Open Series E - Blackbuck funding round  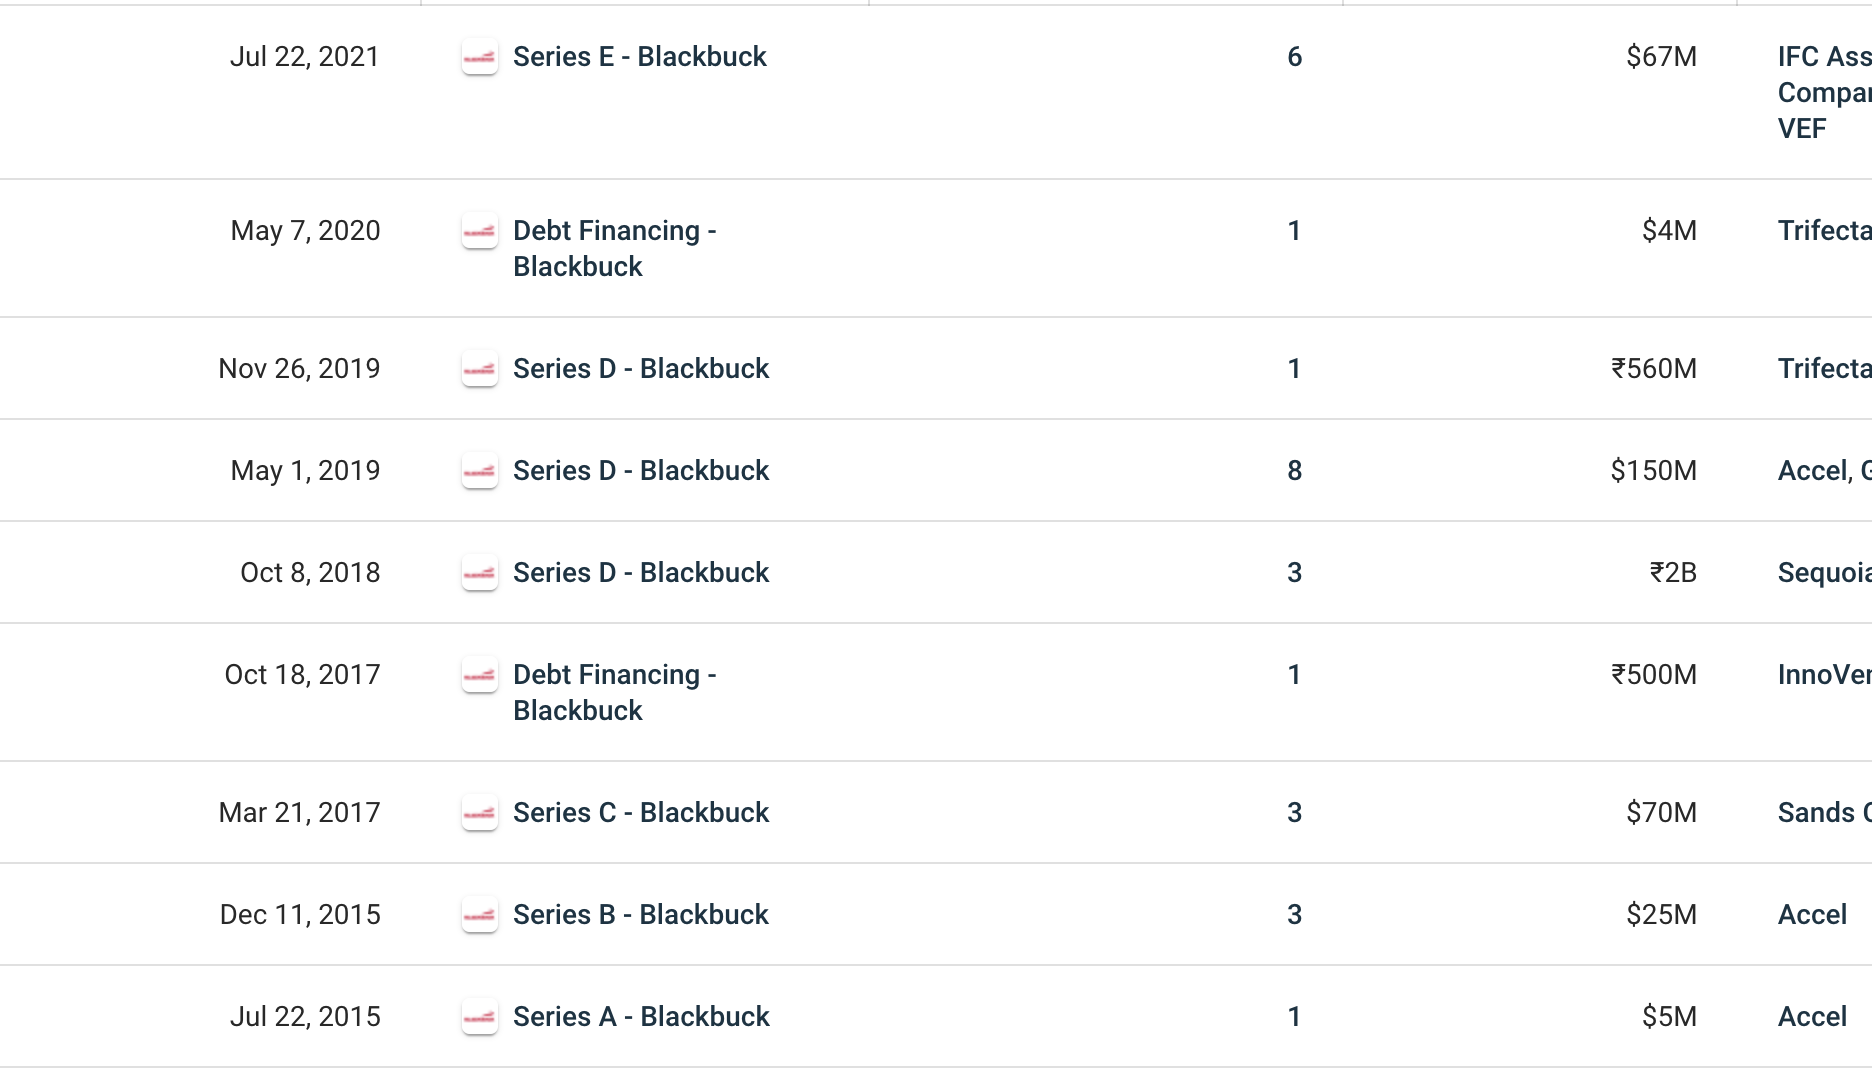[639, 57]
